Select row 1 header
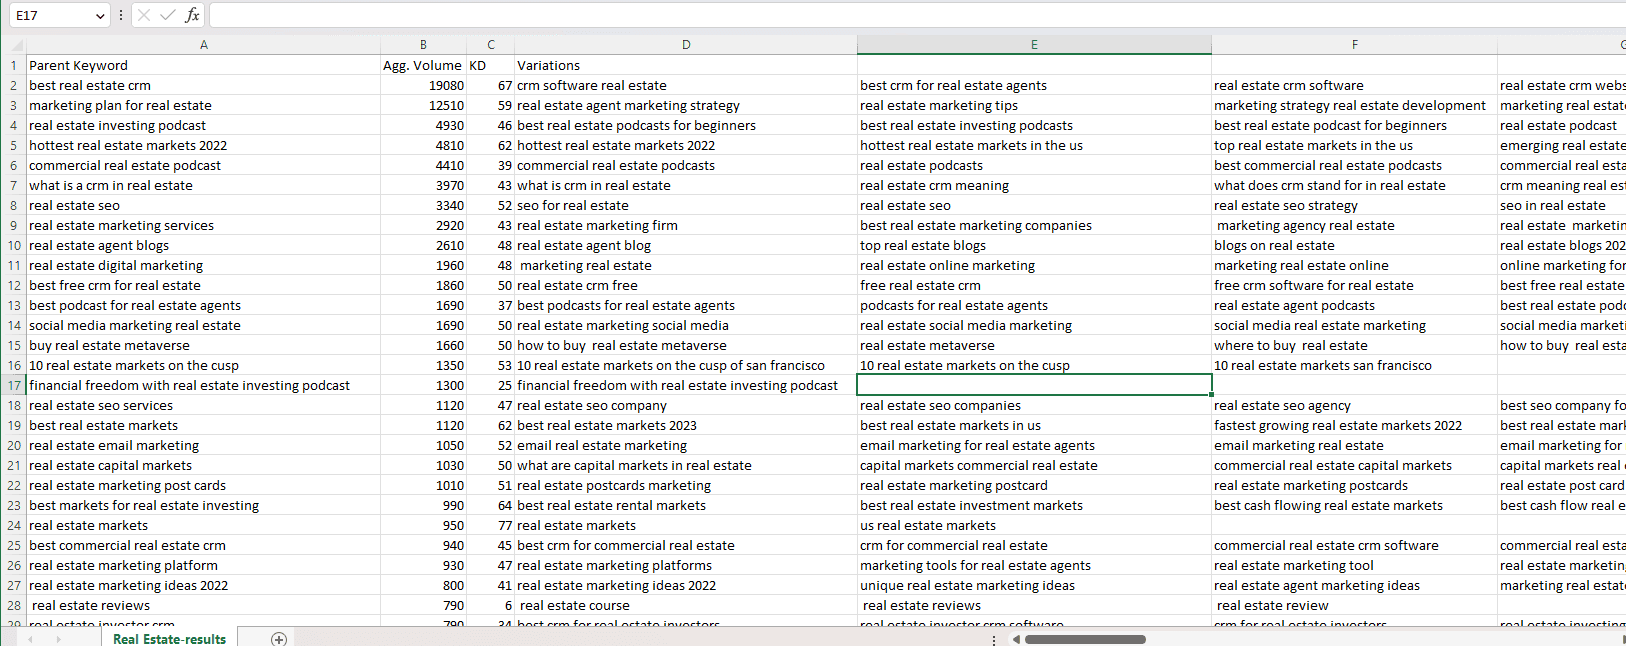 [14, 65]
